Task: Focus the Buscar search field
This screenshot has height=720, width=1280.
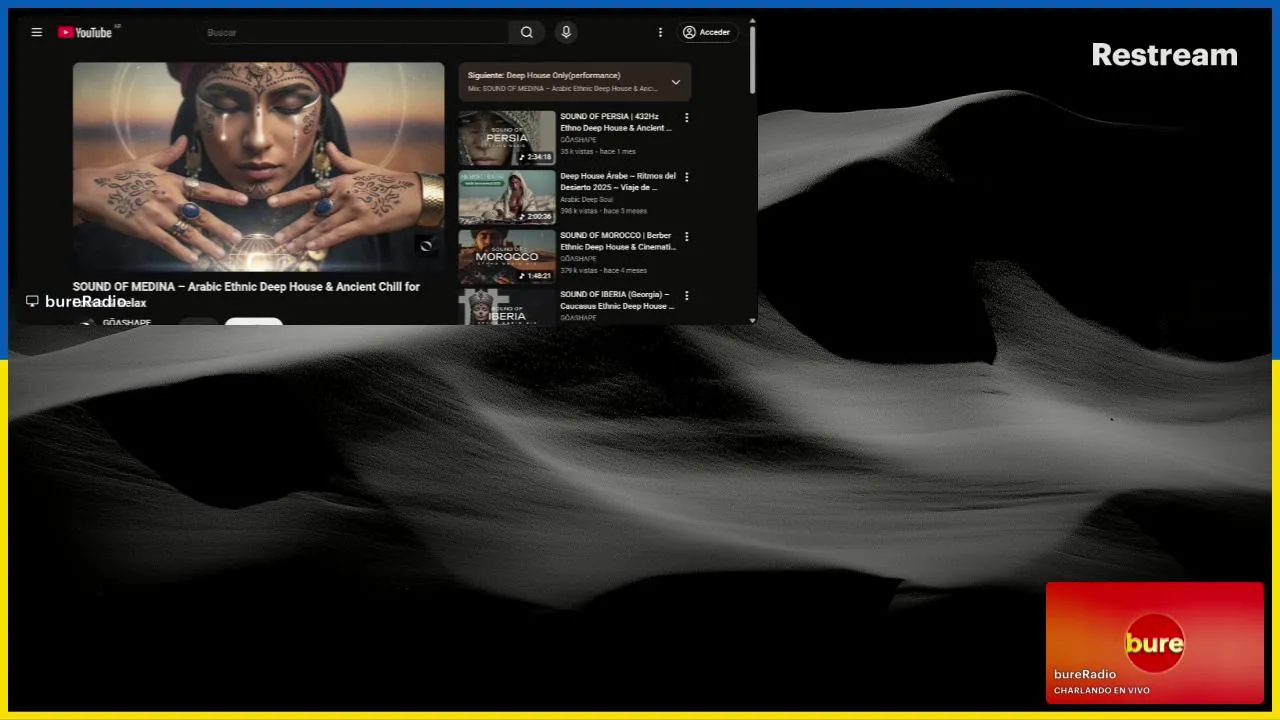Action: [355, 32]
